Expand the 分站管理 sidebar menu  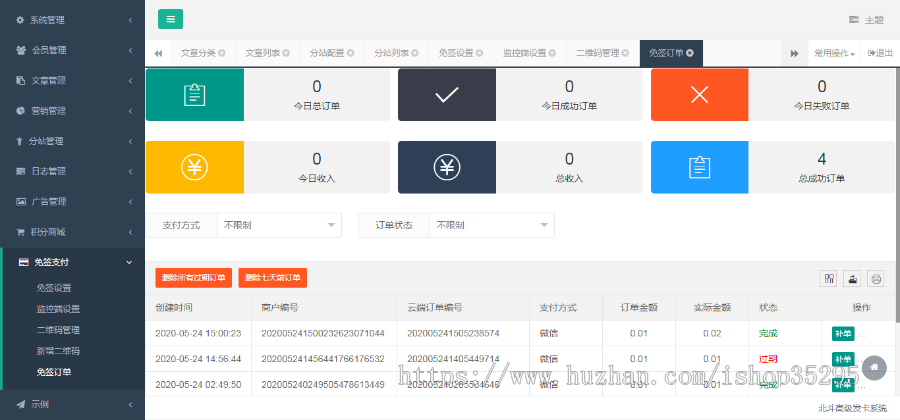tap(72, 141)
